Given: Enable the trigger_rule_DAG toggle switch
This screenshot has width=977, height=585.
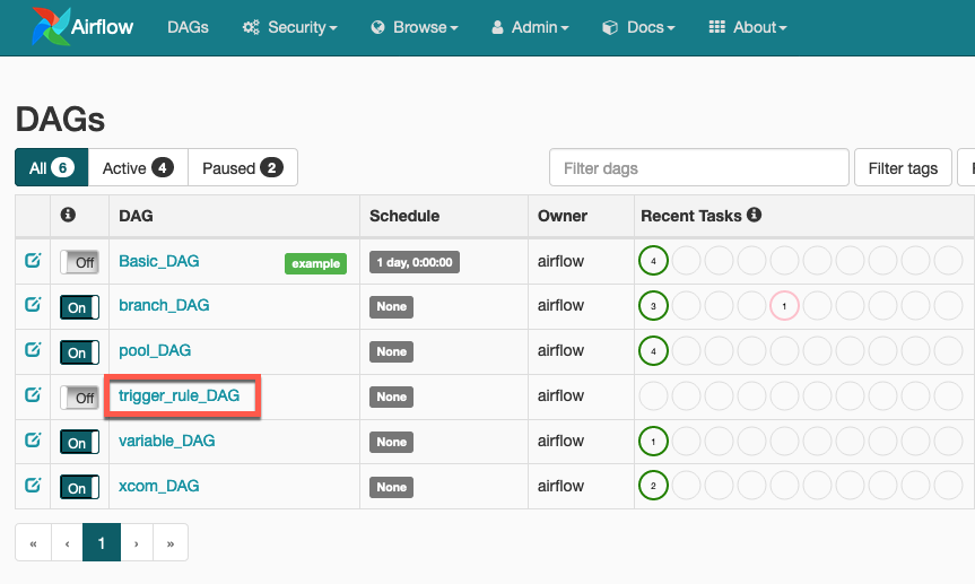Looking at the screenshot, I should [x=79, y=397].
